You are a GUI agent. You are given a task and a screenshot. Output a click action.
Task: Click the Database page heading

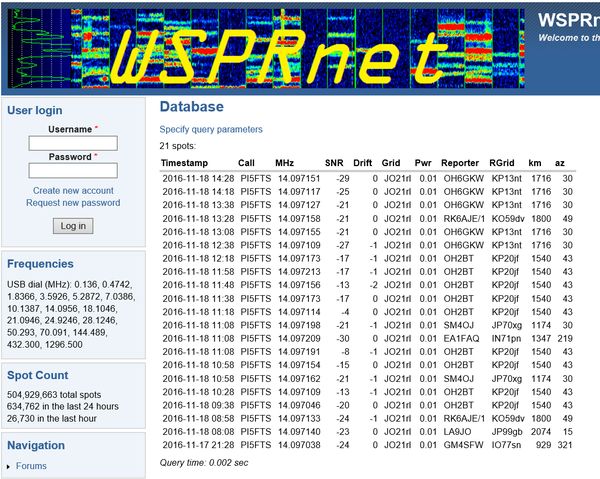[191, 107]
